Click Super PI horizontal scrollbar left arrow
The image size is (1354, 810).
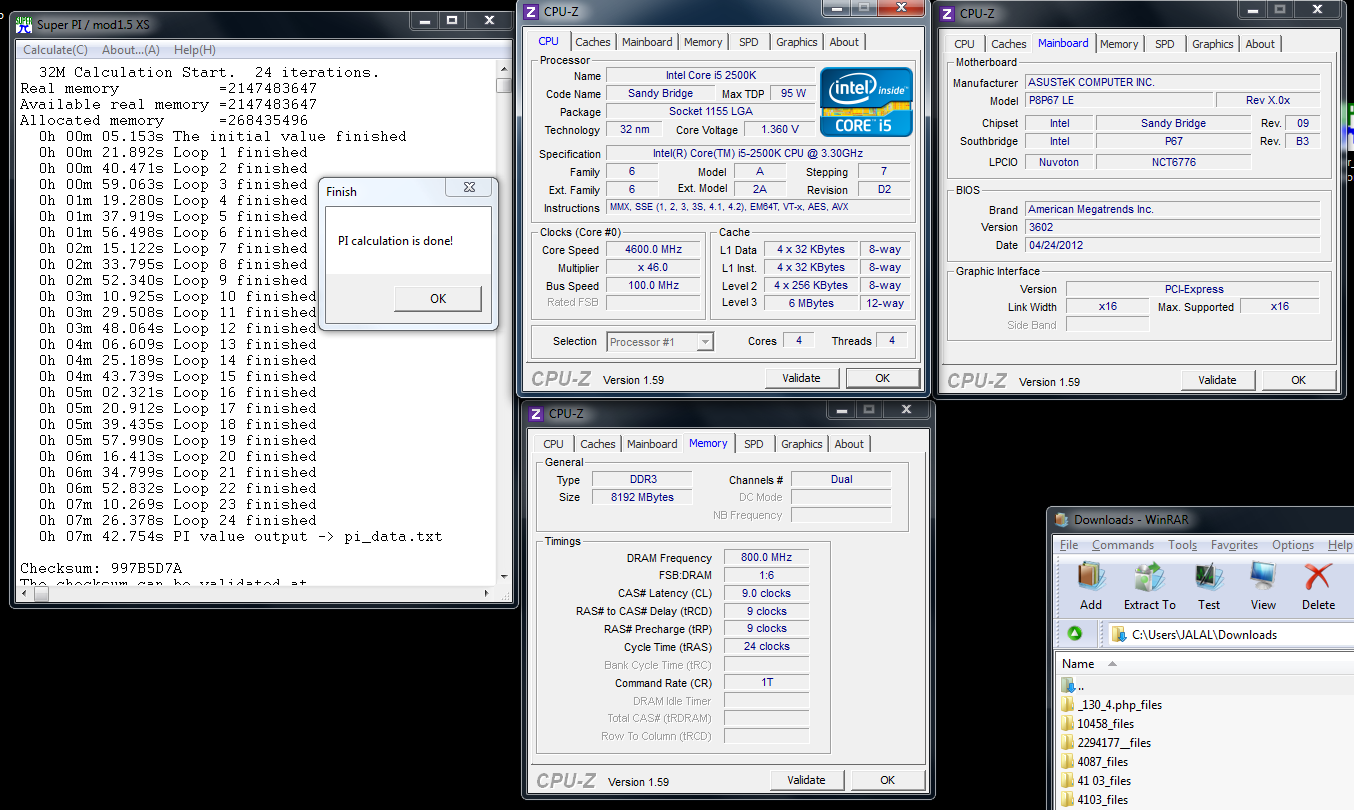tap(25, 593)
